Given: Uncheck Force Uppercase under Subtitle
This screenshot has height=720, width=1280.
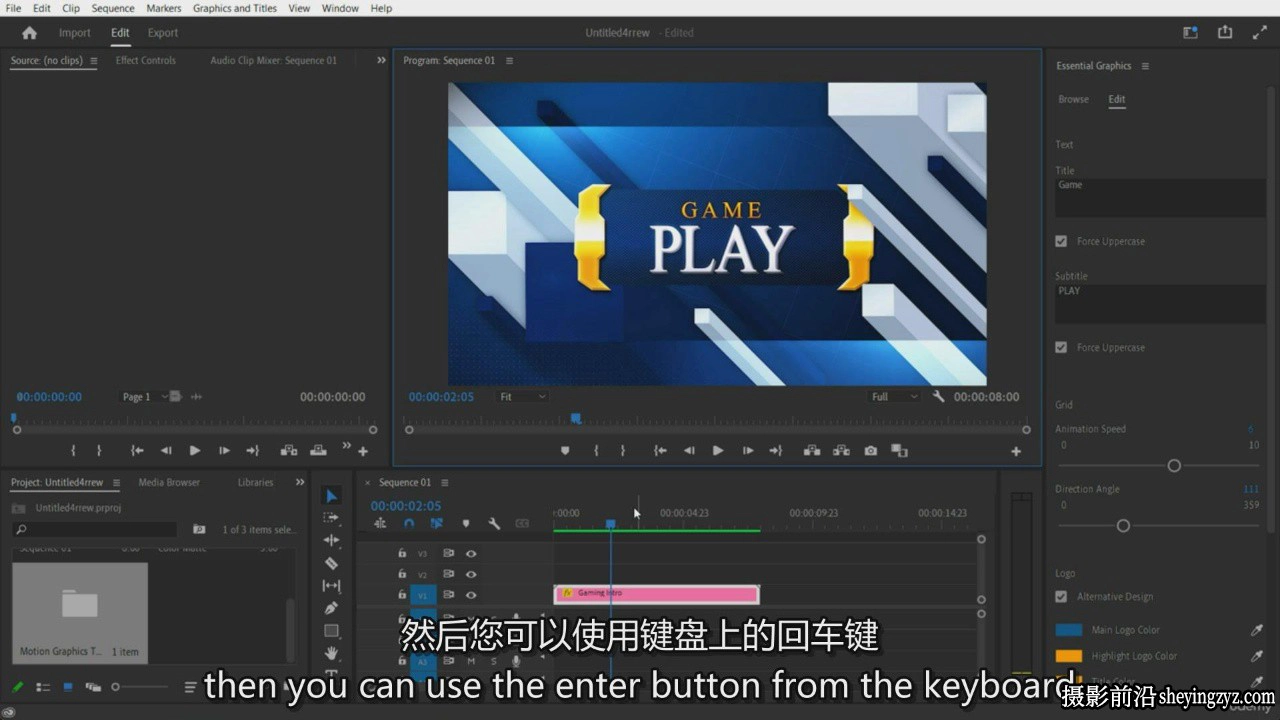Looking at the screenshot, I should click(1061, 347).
